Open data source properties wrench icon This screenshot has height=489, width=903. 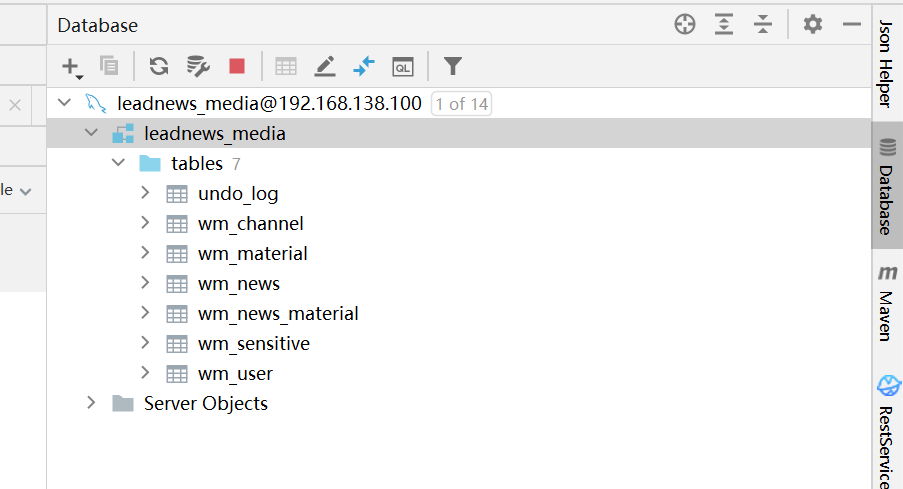click(198, 67)
